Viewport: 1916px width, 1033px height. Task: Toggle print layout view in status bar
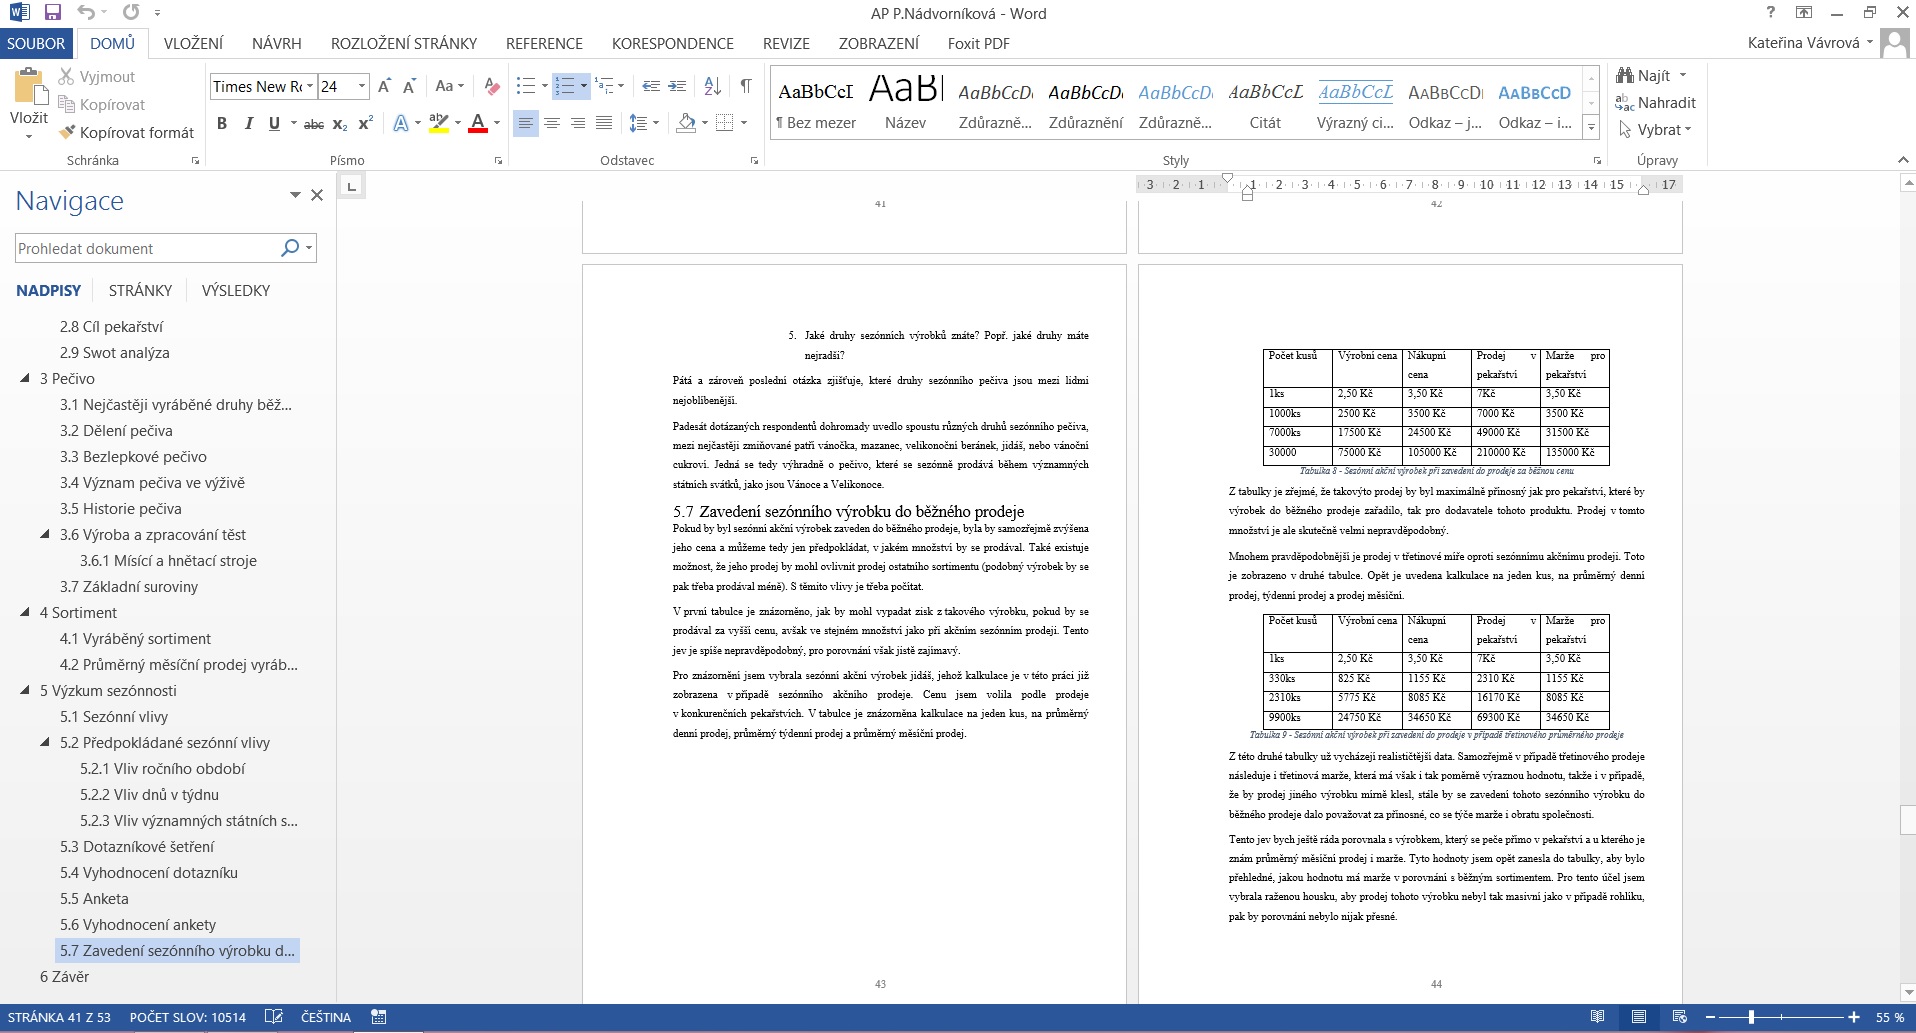(1639, 1017)
